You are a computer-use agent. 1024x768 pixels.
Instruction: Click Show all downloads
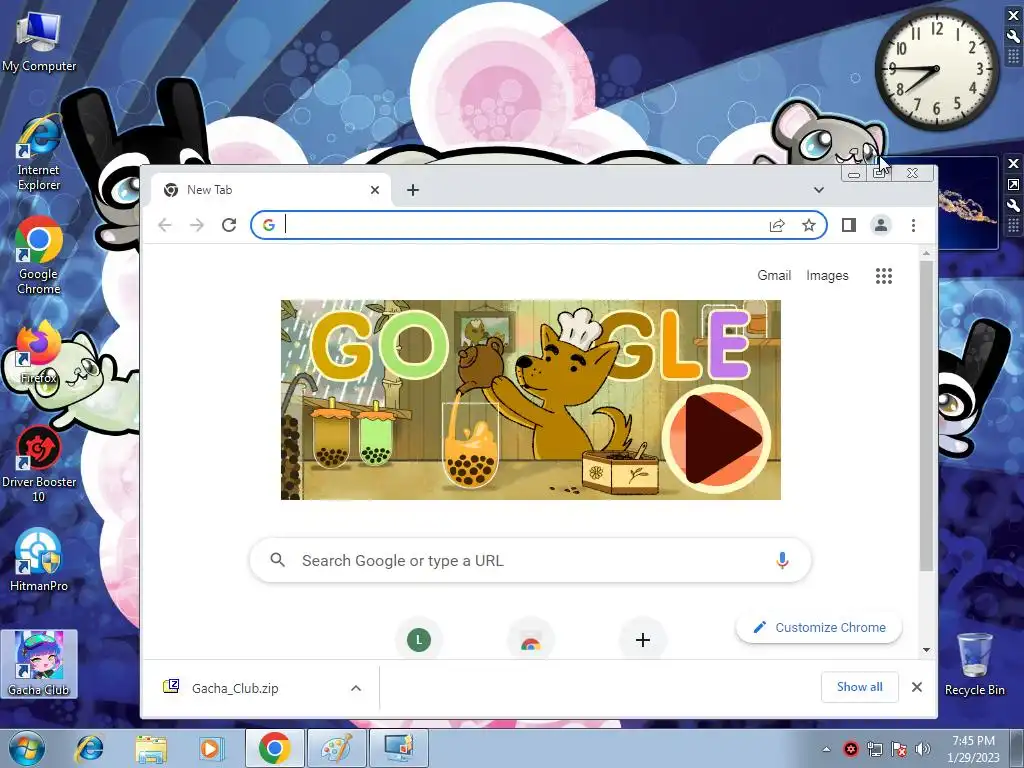[859, 687]
